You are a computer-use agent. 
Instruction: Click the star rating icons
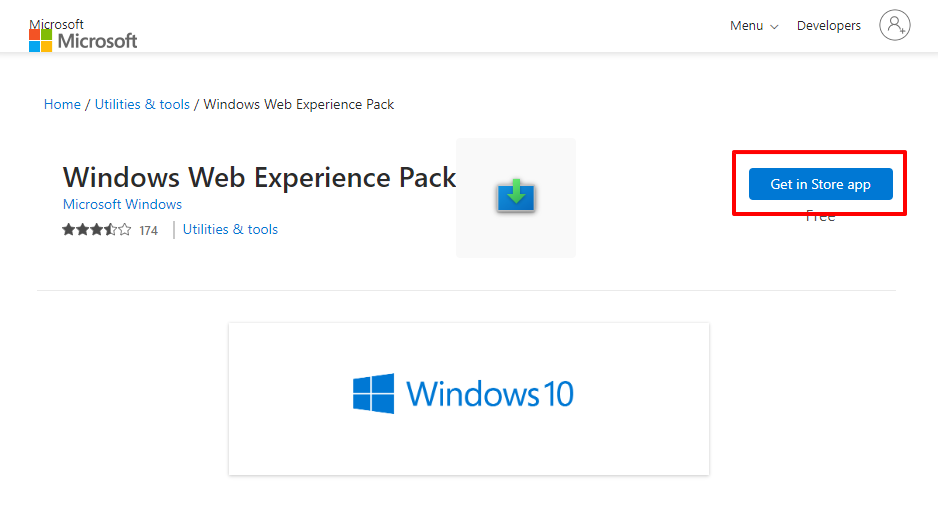[x=96, y=230]
